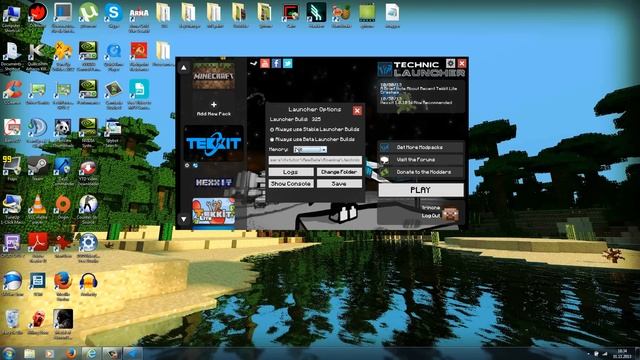Click the Change Folder button

click(339, 172)
